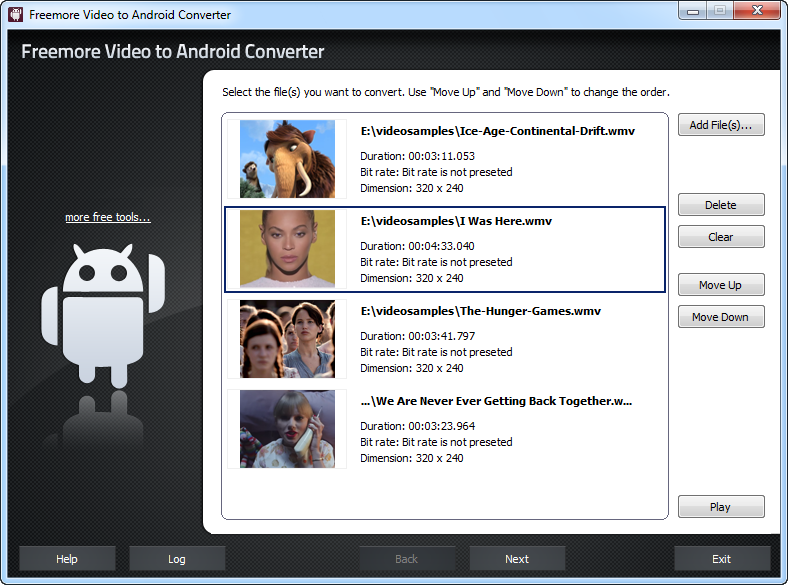The width and height of the screenshot is (788, 585).
Task: Close the converter window
Action: coord(757,11)
